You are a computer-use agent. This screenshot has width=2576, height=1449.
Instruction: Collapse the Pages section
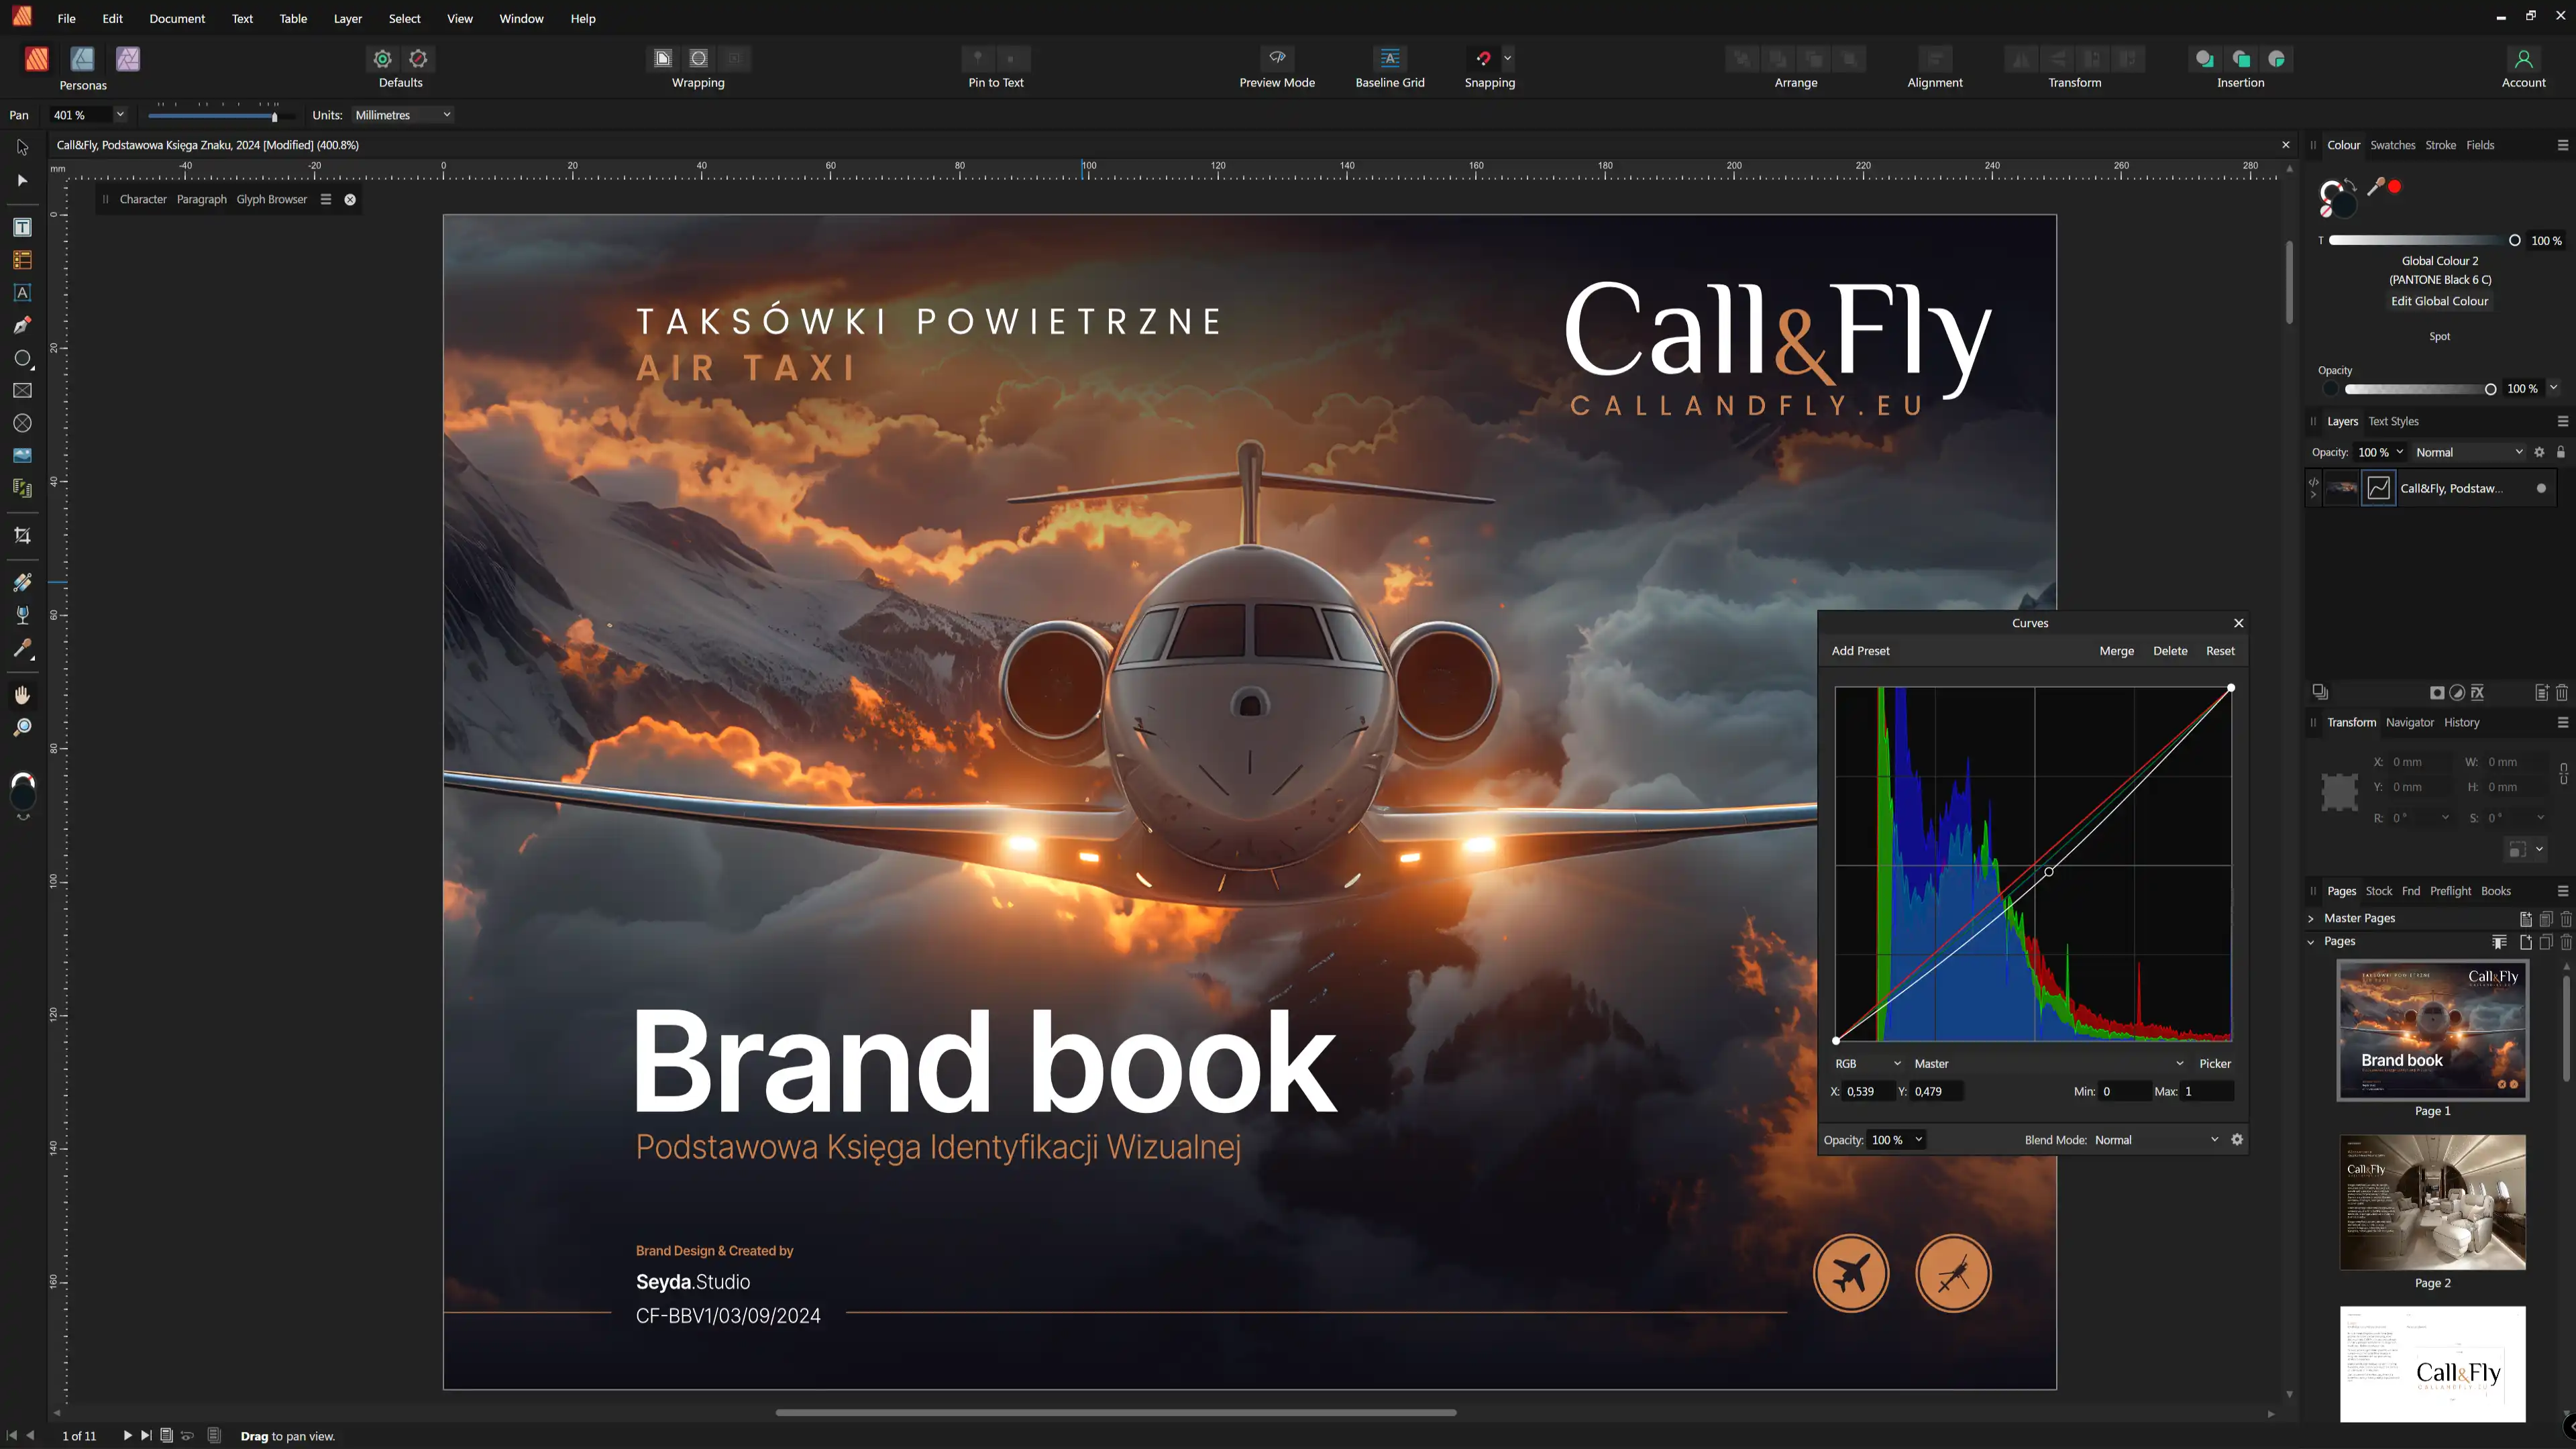point(2311,942)
